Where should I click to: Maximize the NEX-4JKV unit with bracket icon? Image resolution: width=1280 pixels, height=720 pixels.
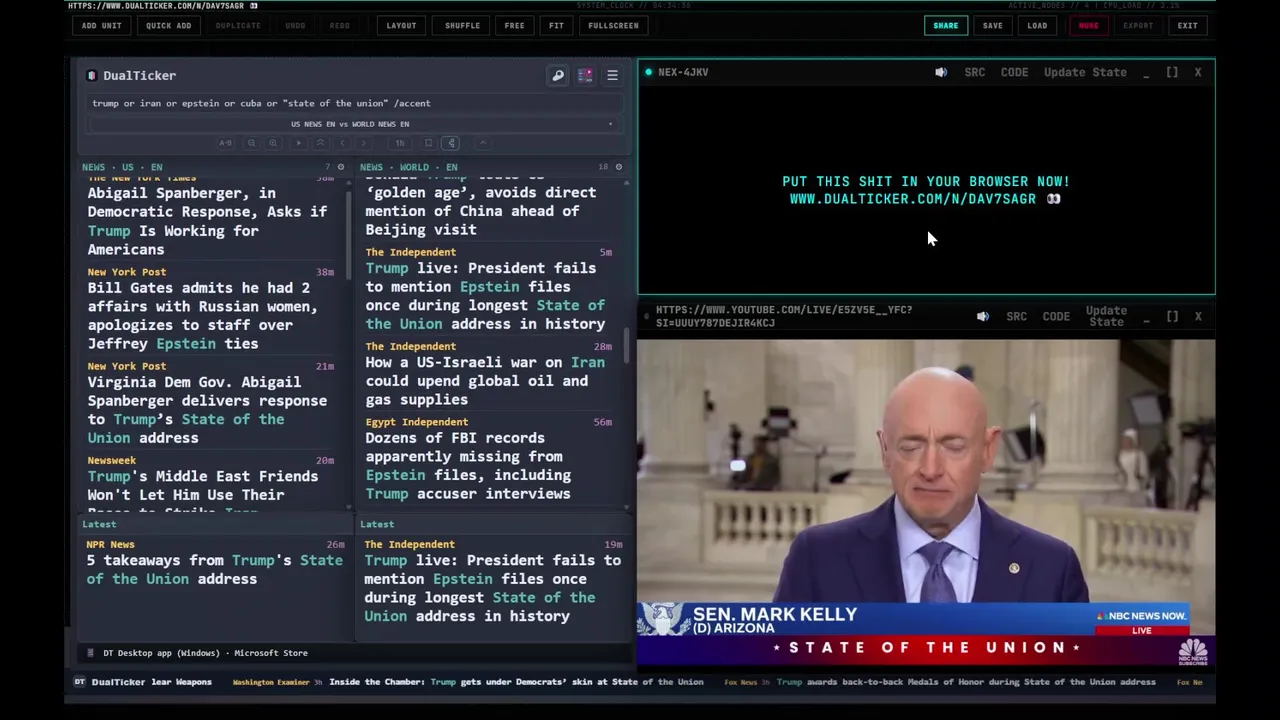[1172, 72]
